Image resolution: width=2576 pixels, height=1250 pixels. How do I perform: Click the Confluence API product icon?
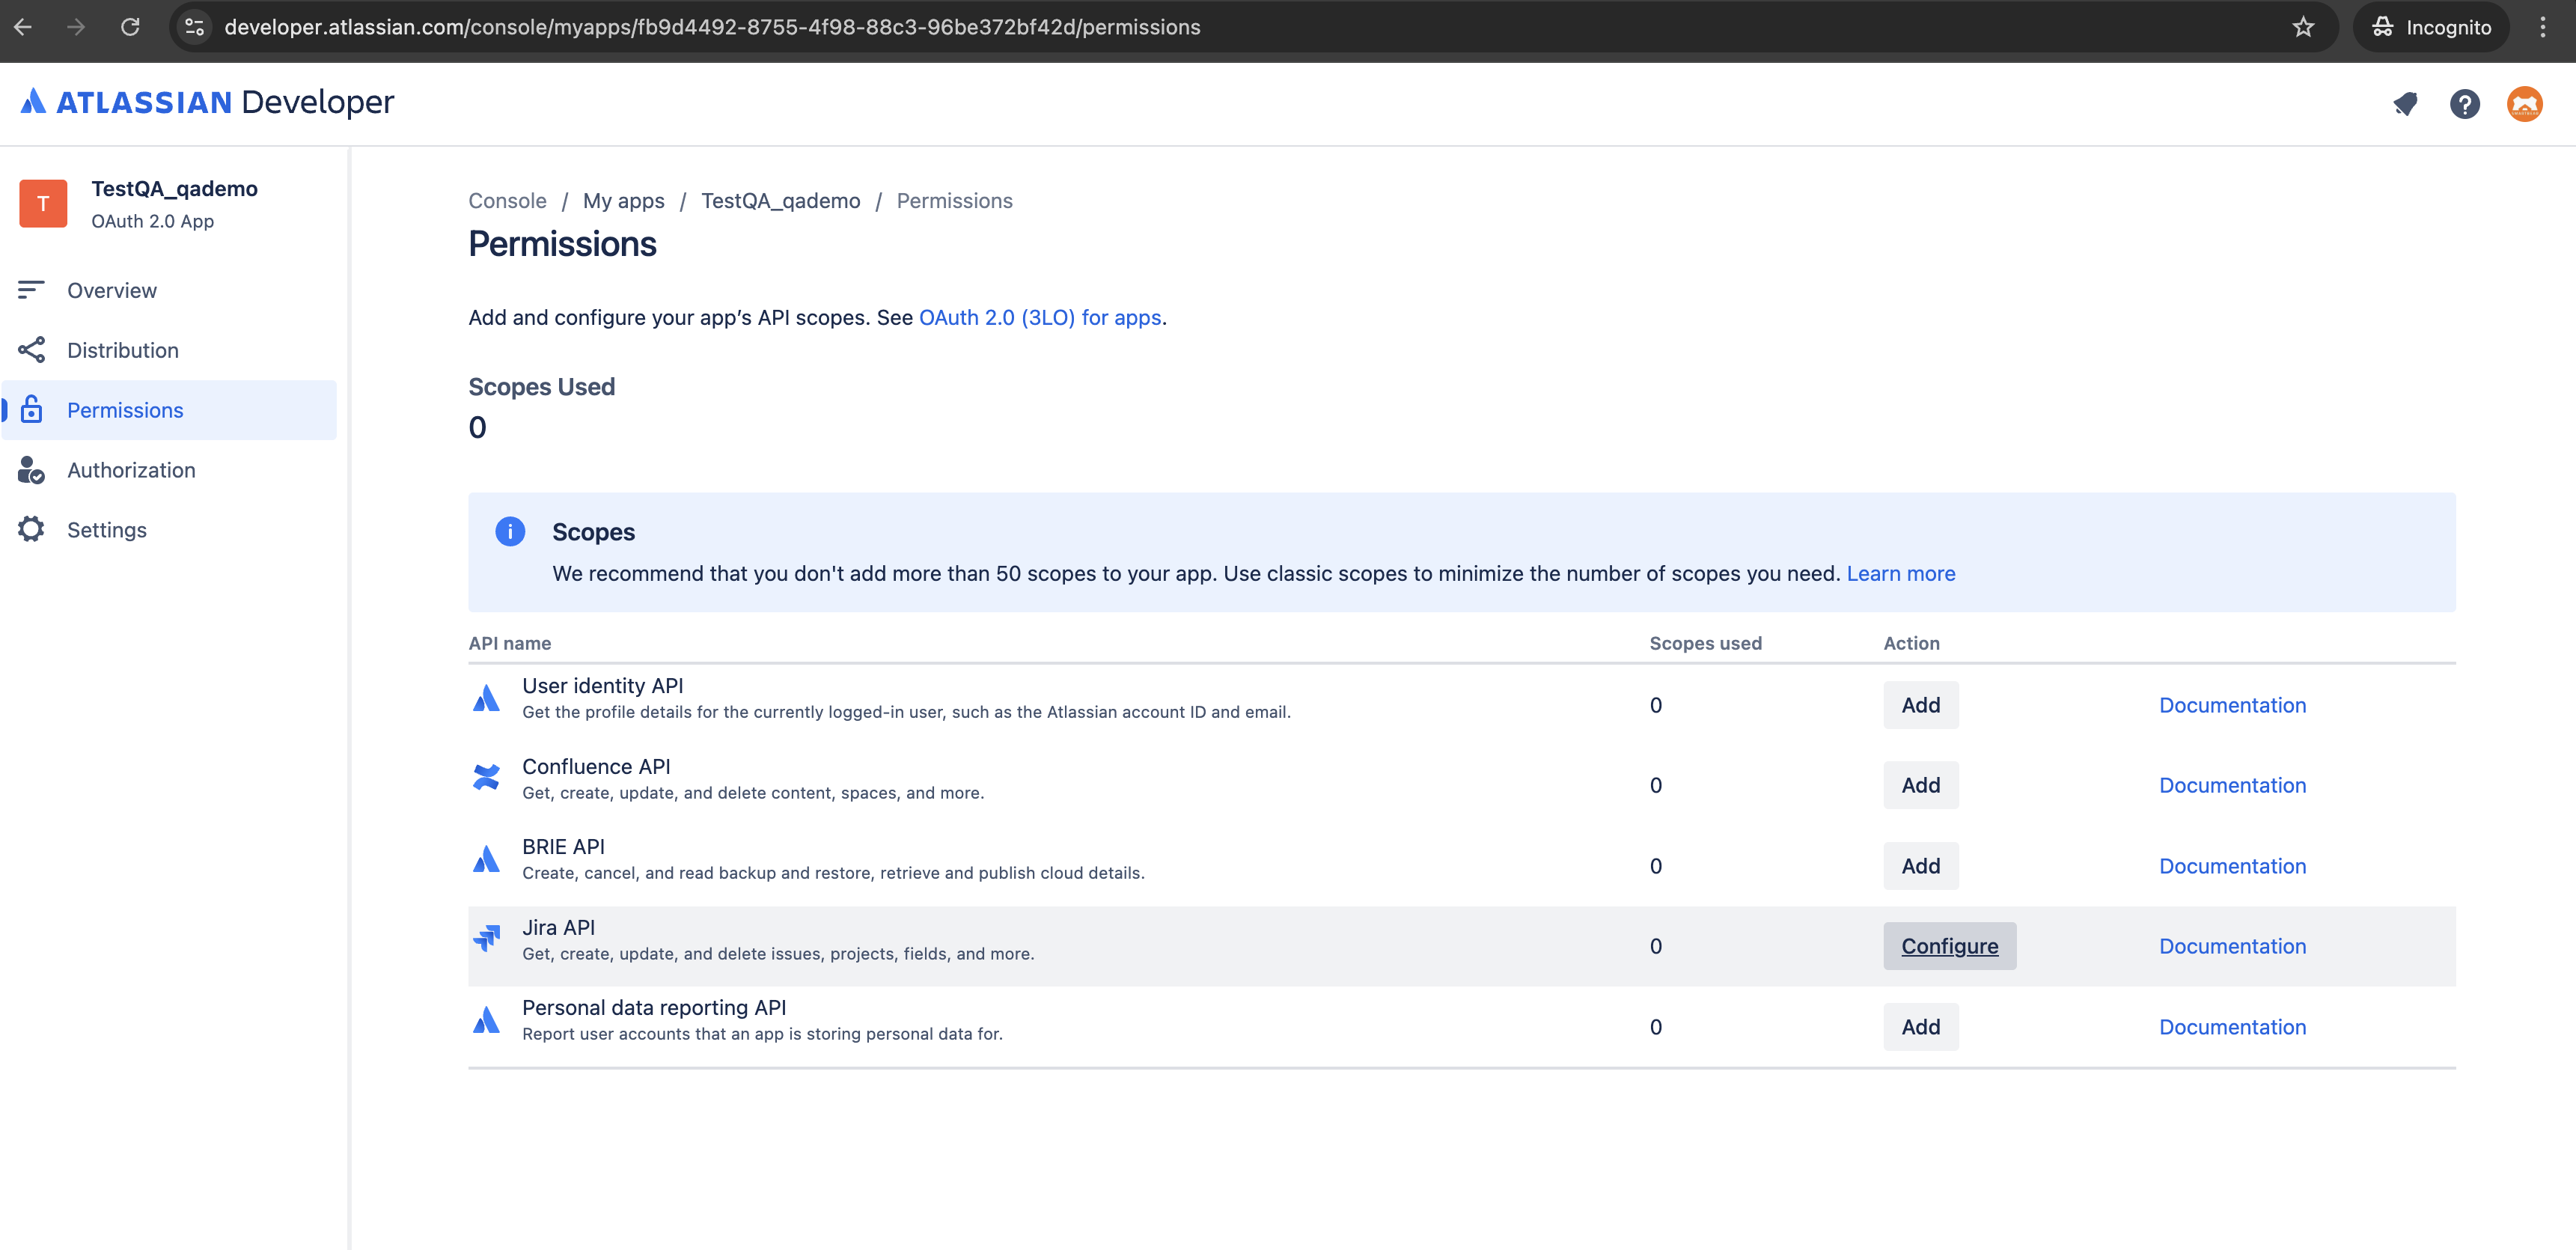click(x=486, y=777)
